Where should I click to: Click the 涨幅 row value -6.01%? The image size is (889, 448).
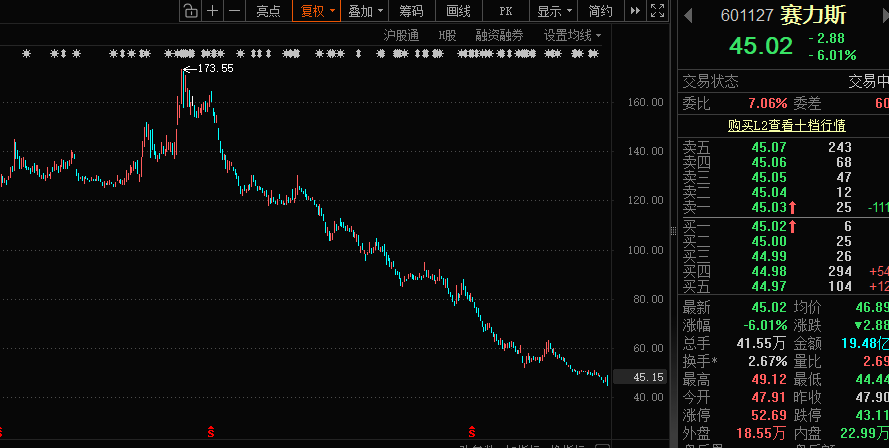tap(765, 326)
